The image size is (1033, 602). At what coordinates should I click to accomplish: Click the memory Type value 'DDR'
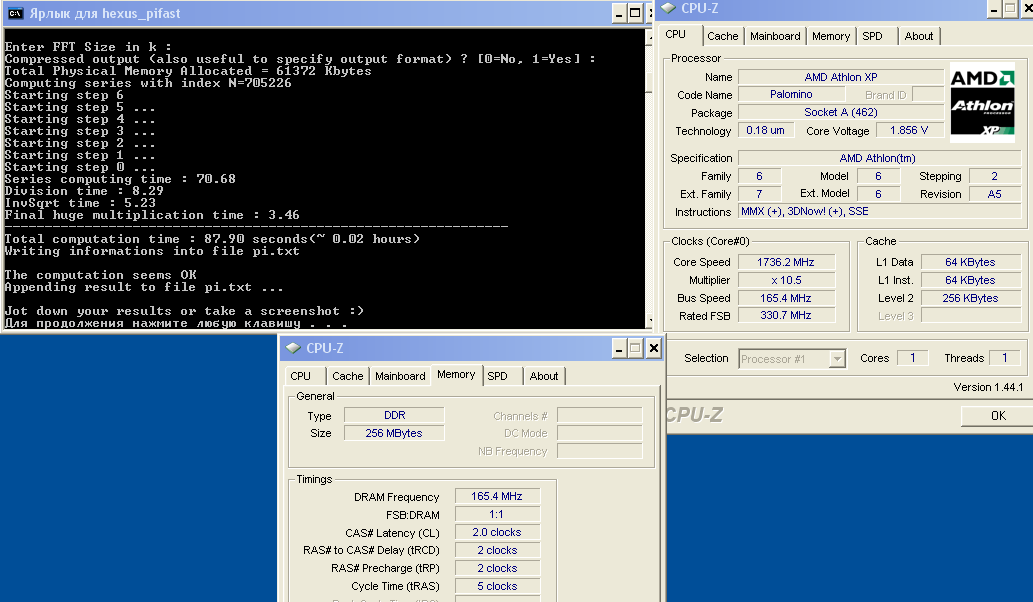click(395, 415)
